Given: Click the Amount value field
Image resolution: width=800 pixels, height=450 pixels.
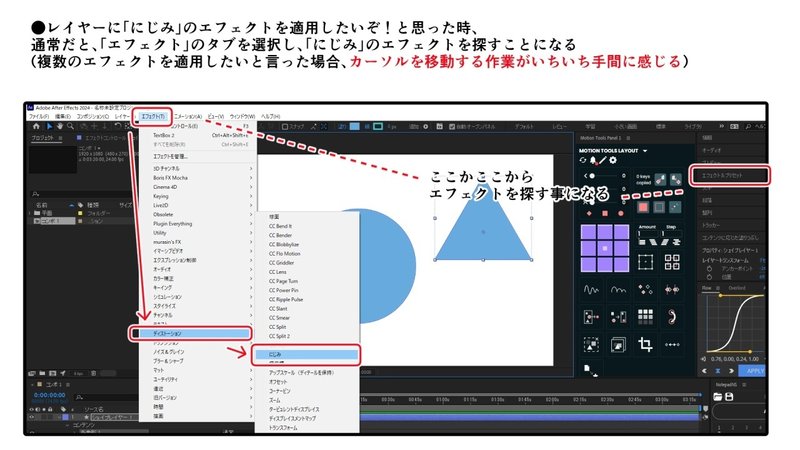Looking at the screenshot, I should pyautogui.click(x=647, y=233).
